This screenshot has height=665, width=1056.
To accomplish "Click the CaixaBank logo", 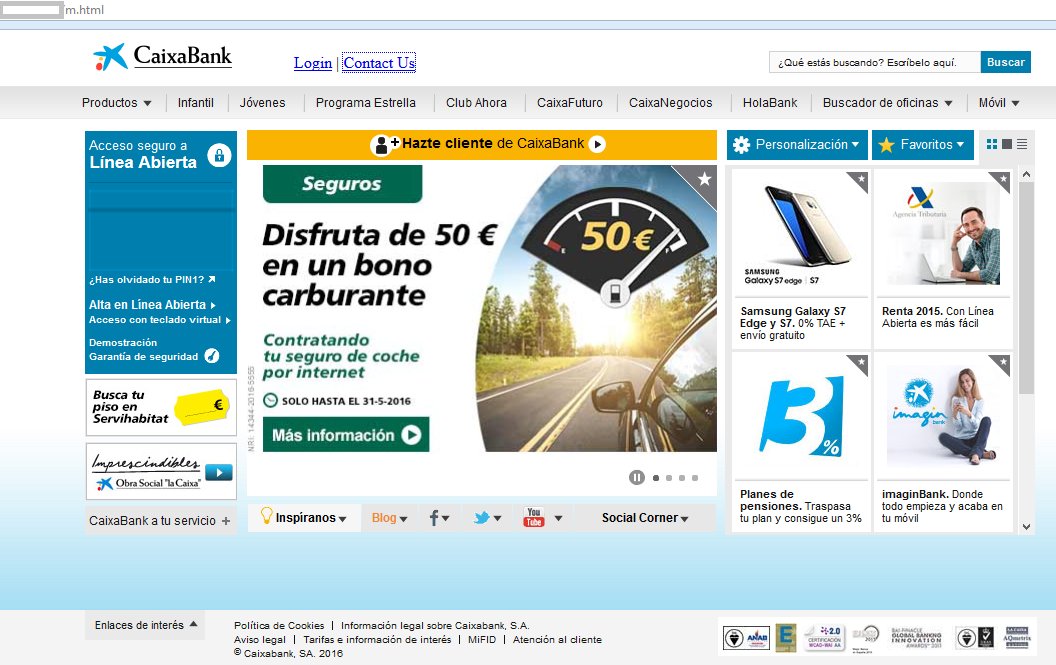I will (x=162, y=57).
